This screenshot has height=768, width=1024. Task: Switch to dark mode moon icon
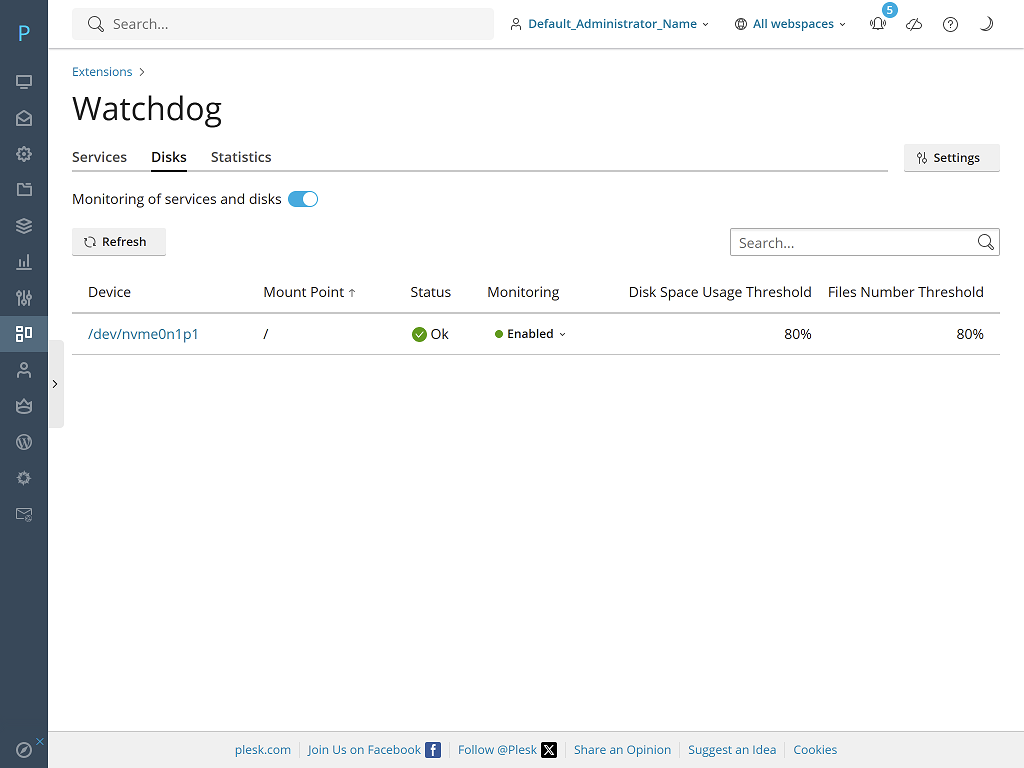[x=986, y=24]
